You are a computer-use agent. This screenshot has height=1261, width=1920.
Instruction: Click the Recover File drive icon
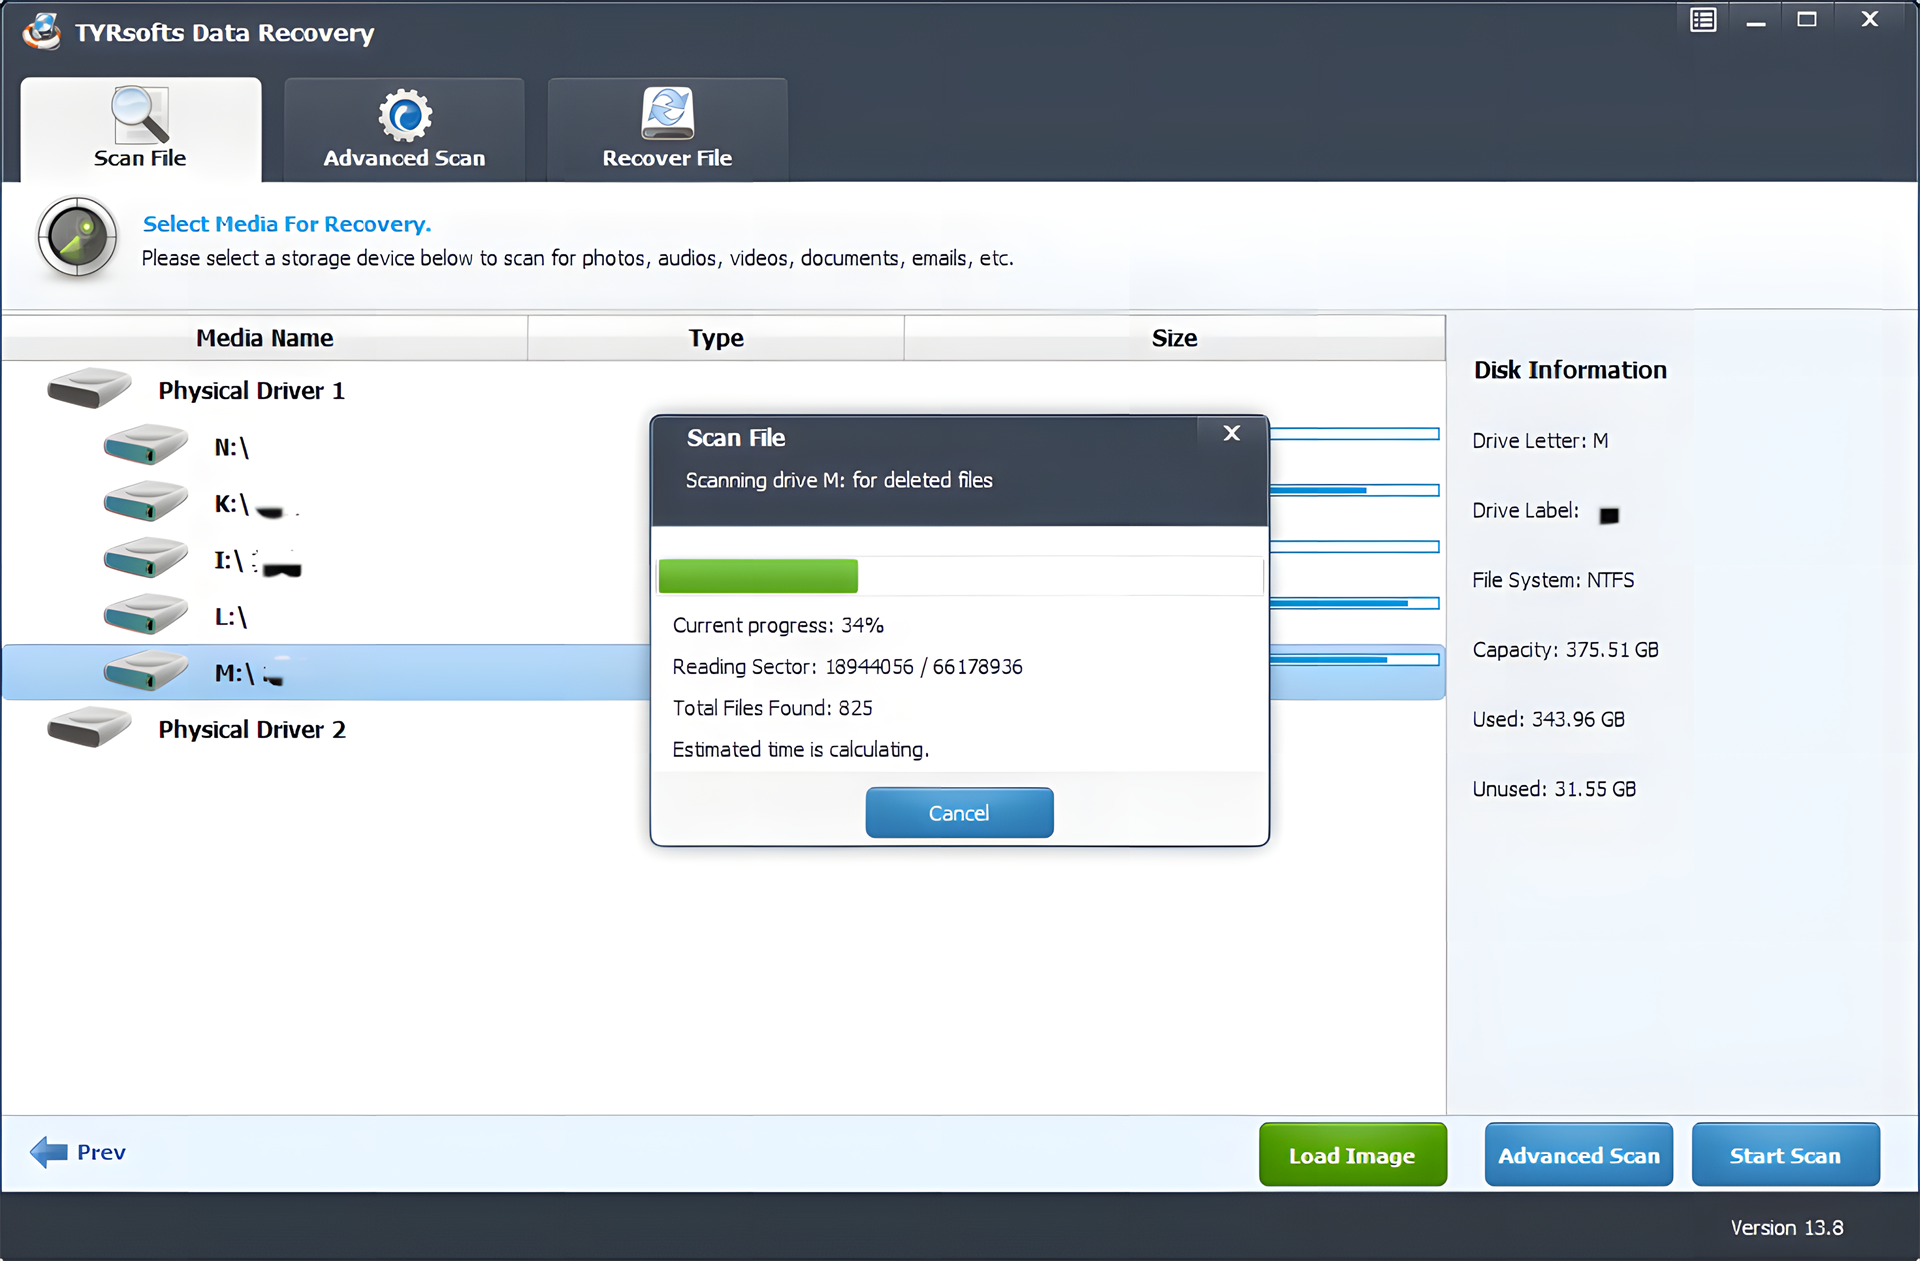[667, 114]
